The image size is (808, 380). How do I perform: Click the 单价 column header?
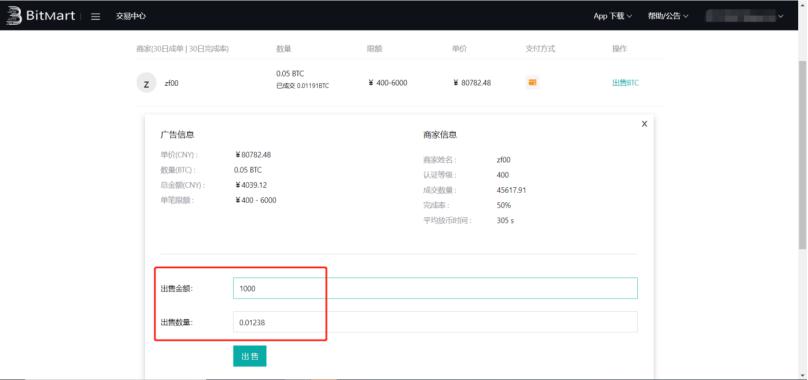tap(459, 49)
